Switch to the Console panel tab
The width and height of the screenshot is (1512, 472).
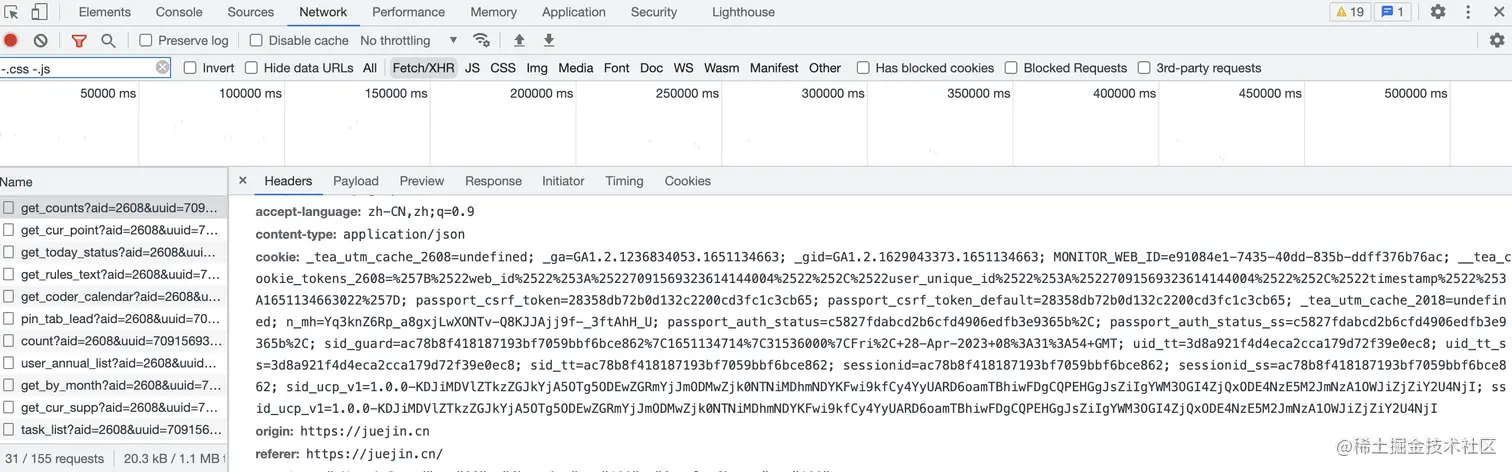tap(179, 12)
